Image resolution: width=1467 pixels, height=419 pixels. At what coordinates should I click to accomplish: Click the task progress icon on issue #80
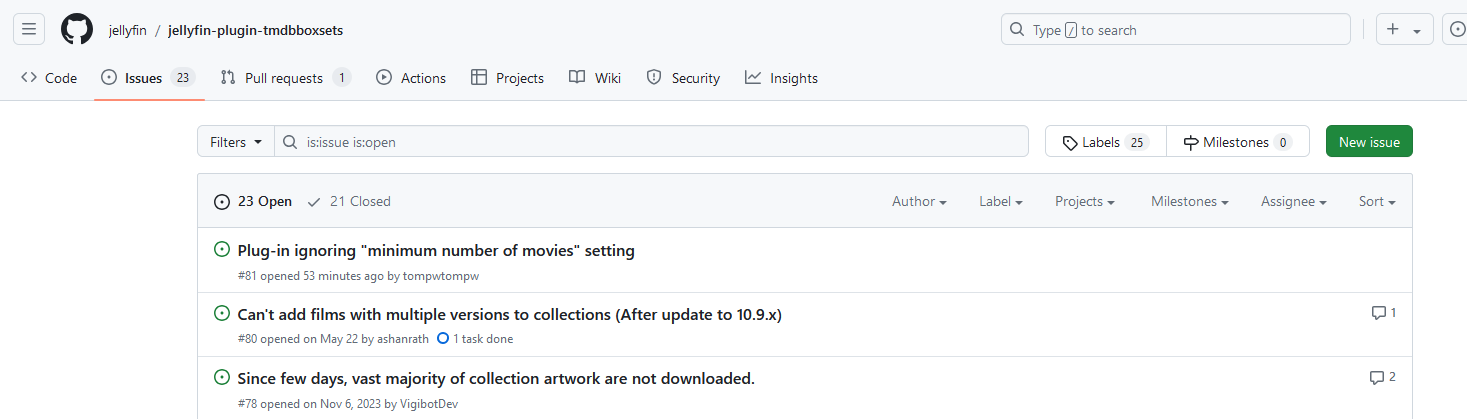443,339
